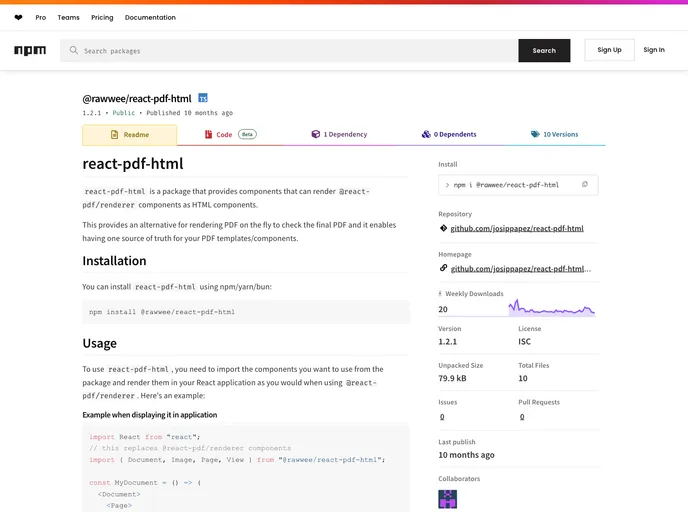Open the 1 Dependency tab
The width and height of the screenshot is (688, 512).
(x=339, y=134)
